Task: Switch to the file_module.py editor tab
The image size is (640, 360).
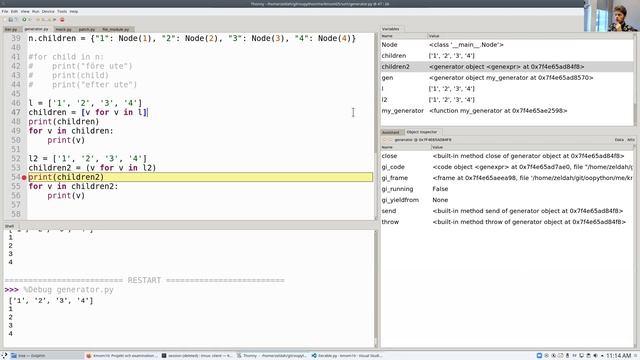Action: (x=116, y=29)
